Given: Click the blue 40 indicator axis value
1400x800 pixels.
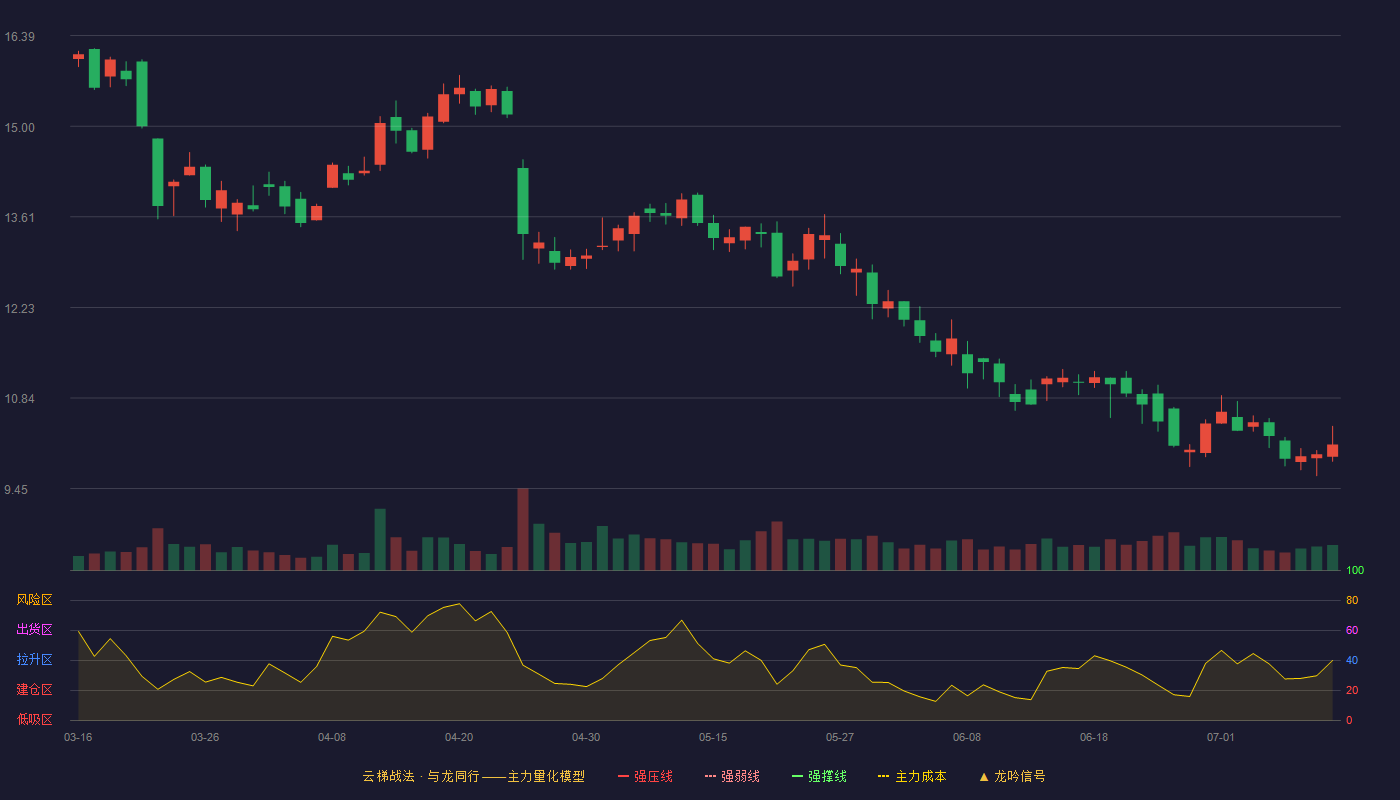Looking at the screenshot, I should click(1352, 660).
